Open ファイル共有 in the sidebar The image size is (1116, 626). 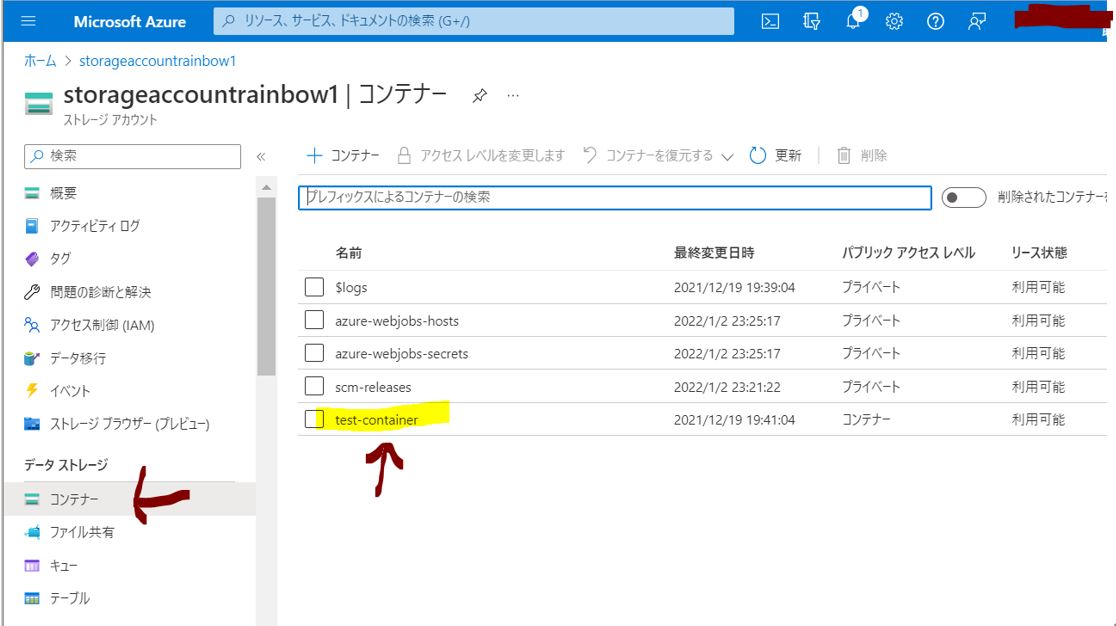[x=82, y=532]
